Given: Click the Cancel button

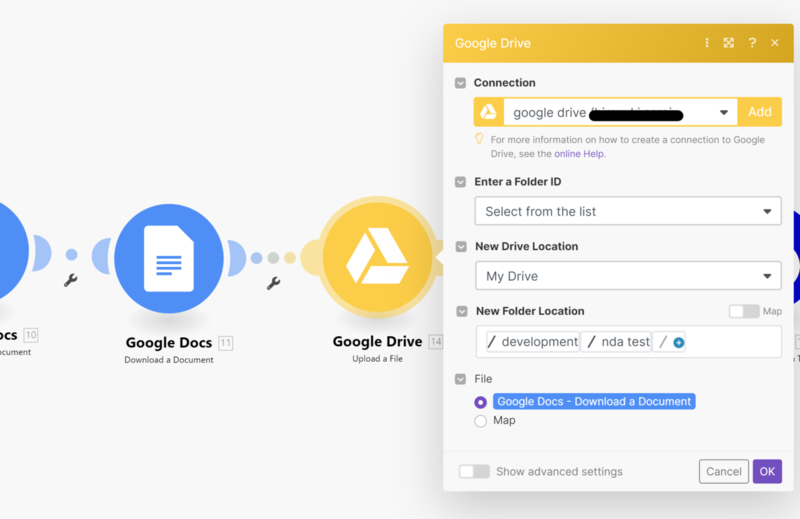Looking at the screenshot, I should pos(723,472).
